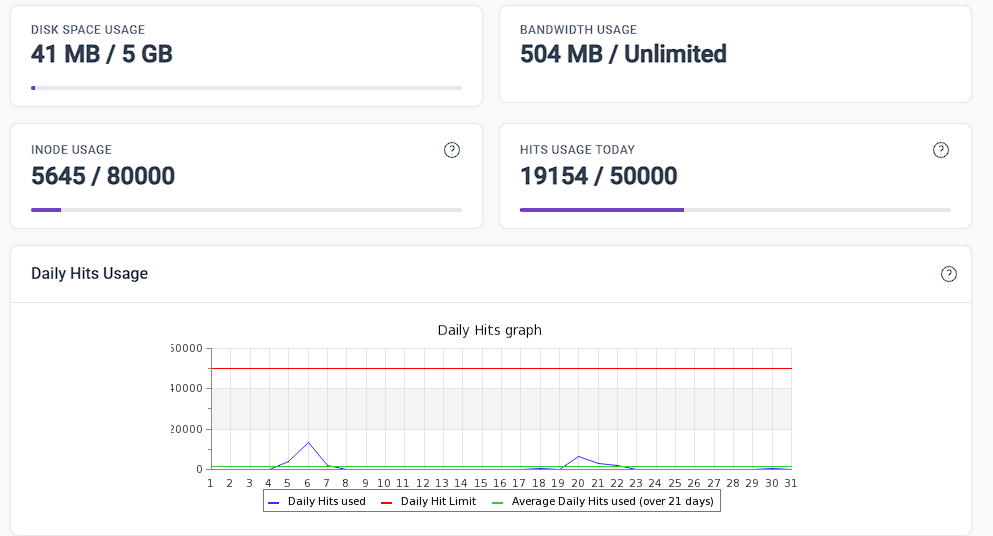Viewport: 993px width, 536px height.
Task: Click the Disk Space Usage progress bar
Action: point(246,88)
